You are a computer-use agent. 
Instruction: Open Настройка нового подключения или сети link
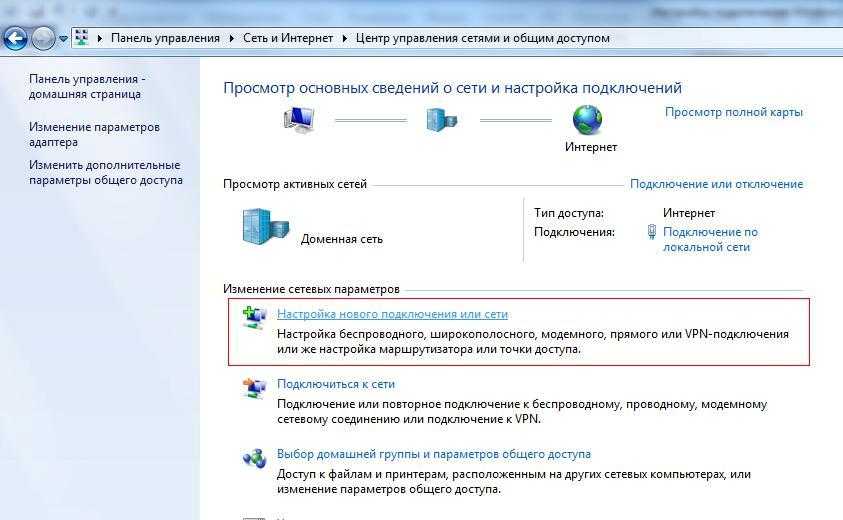pos(392,314)
